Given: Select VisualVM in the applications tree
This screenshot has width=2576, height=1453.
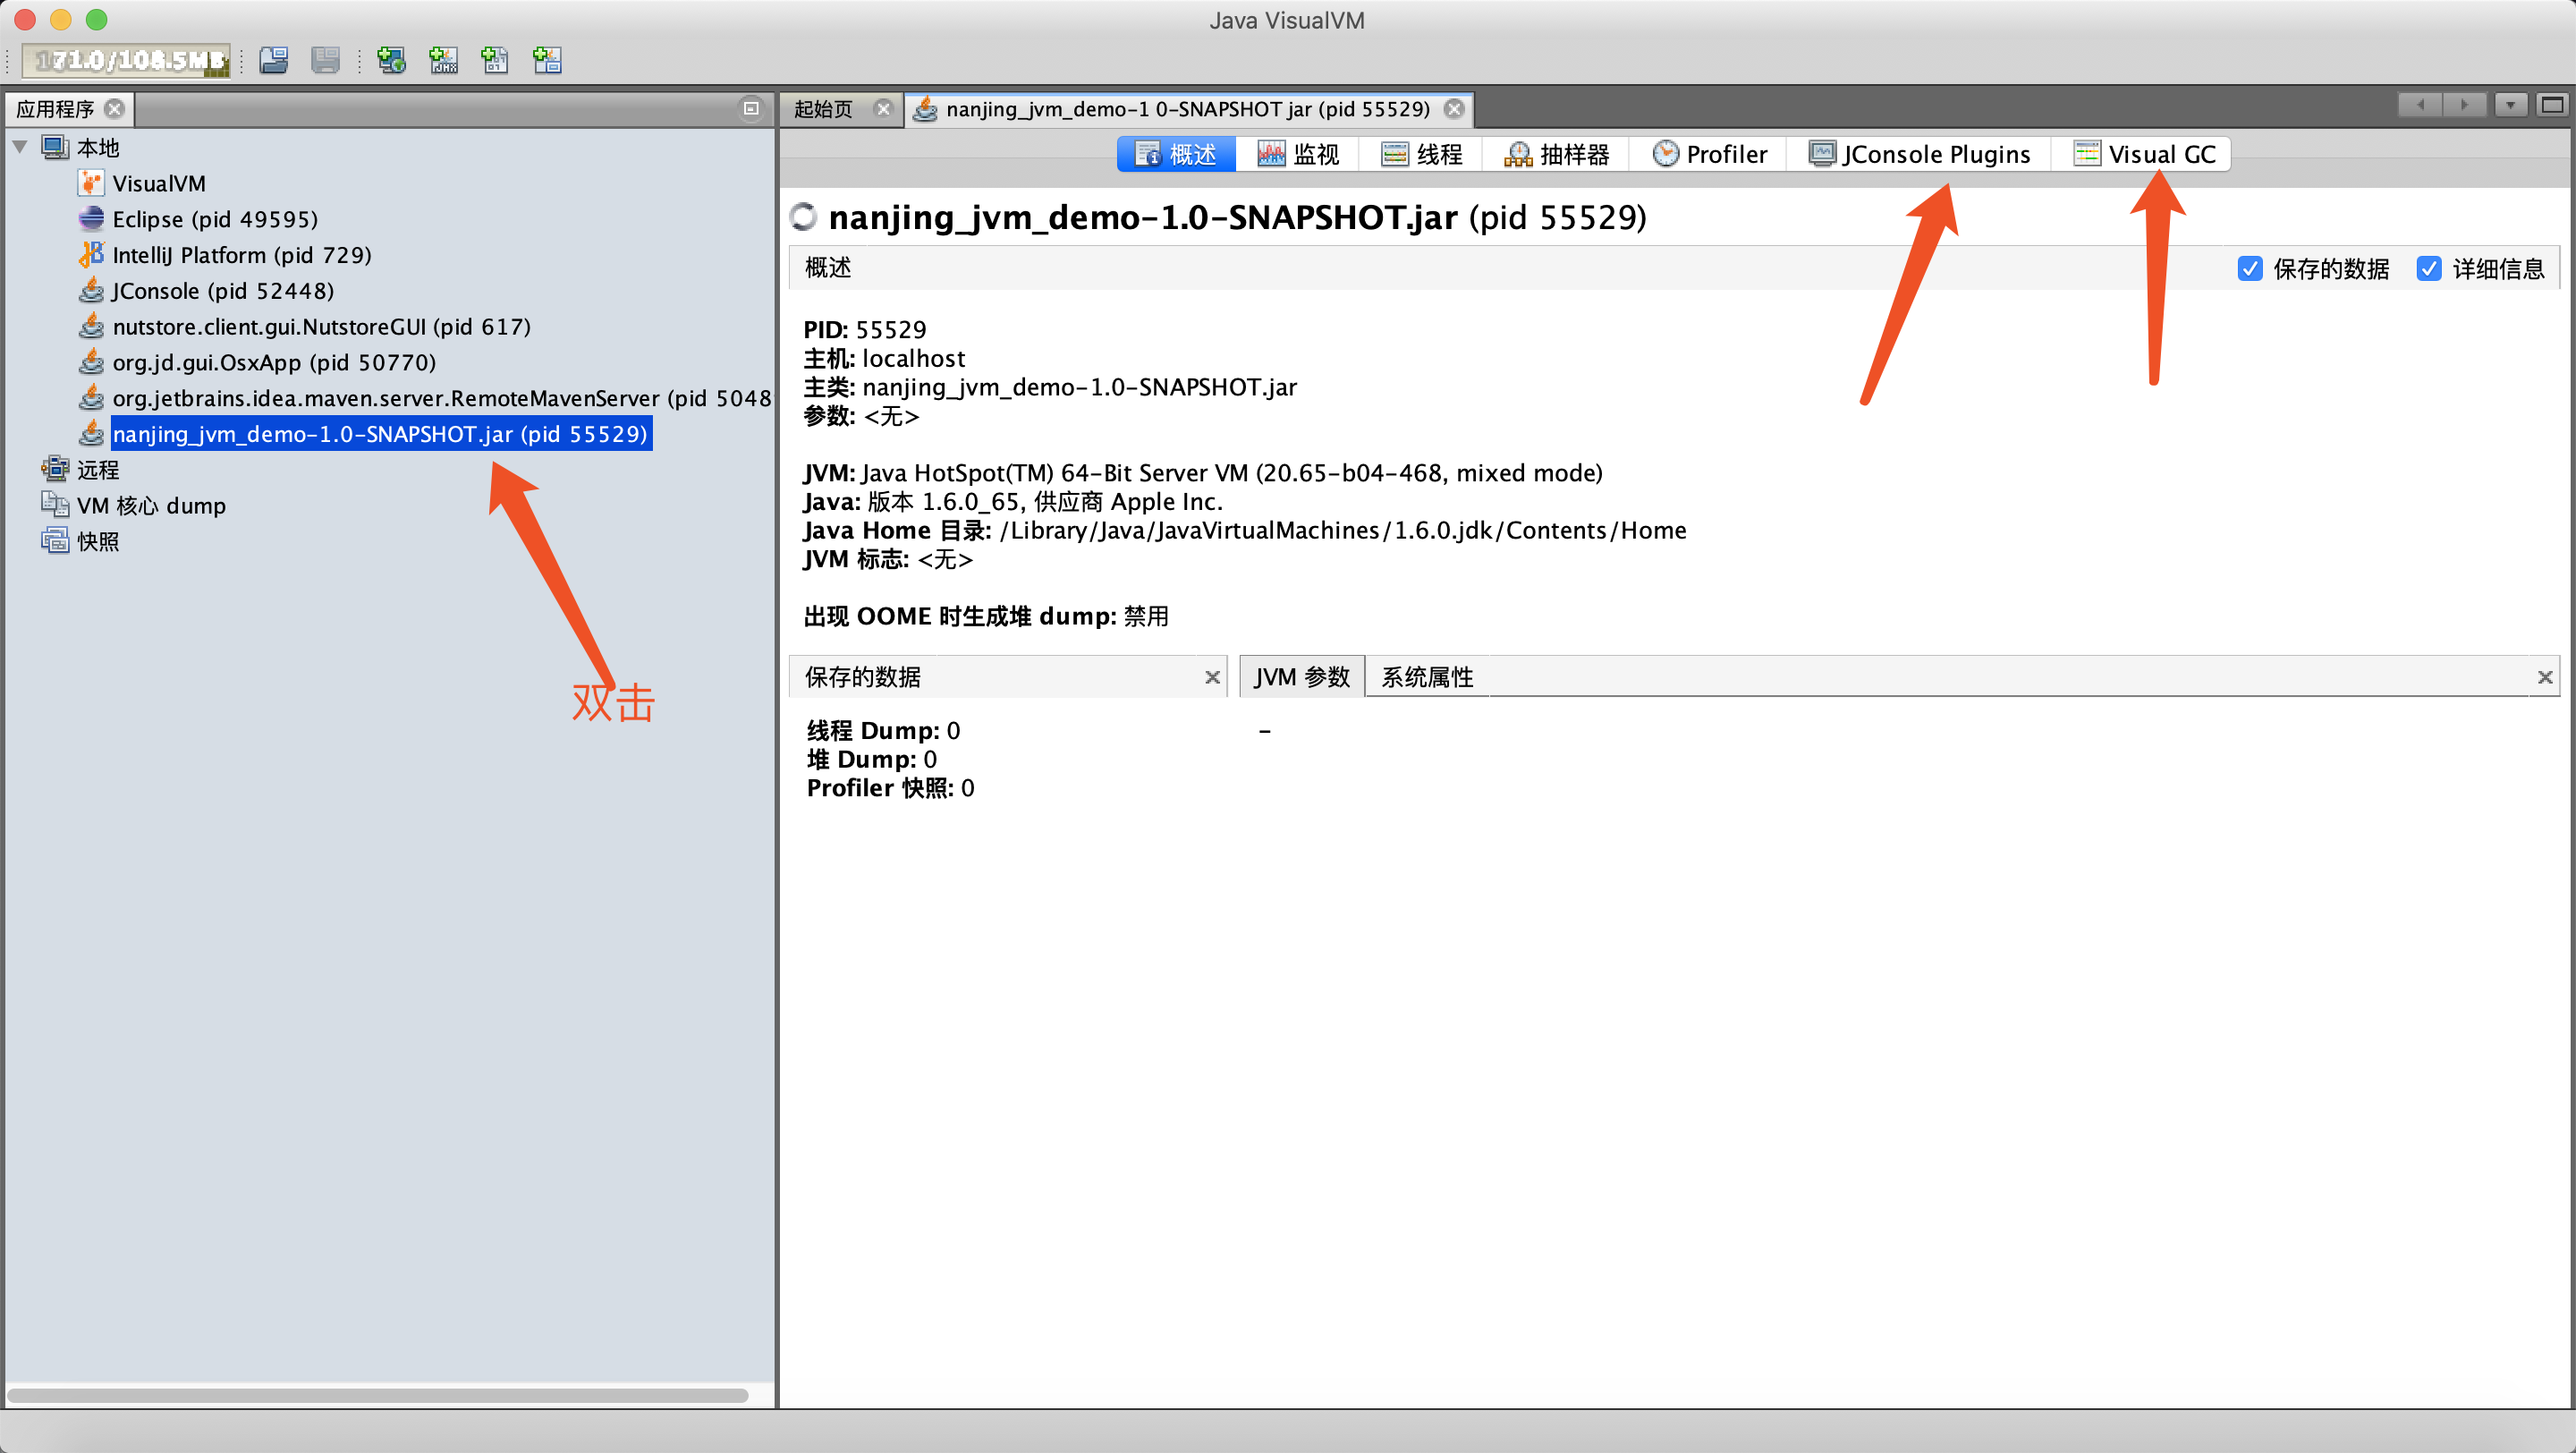Looking at the screenshot, I should pyautogui.click(x=158, y=183).
